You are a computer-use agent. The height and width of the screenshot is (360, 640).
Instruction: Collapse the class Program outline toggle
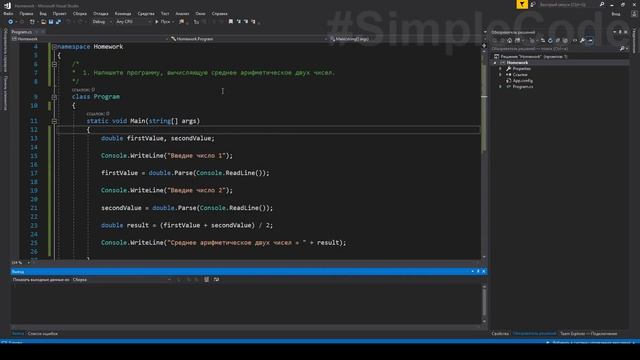[x=54, y=97]
